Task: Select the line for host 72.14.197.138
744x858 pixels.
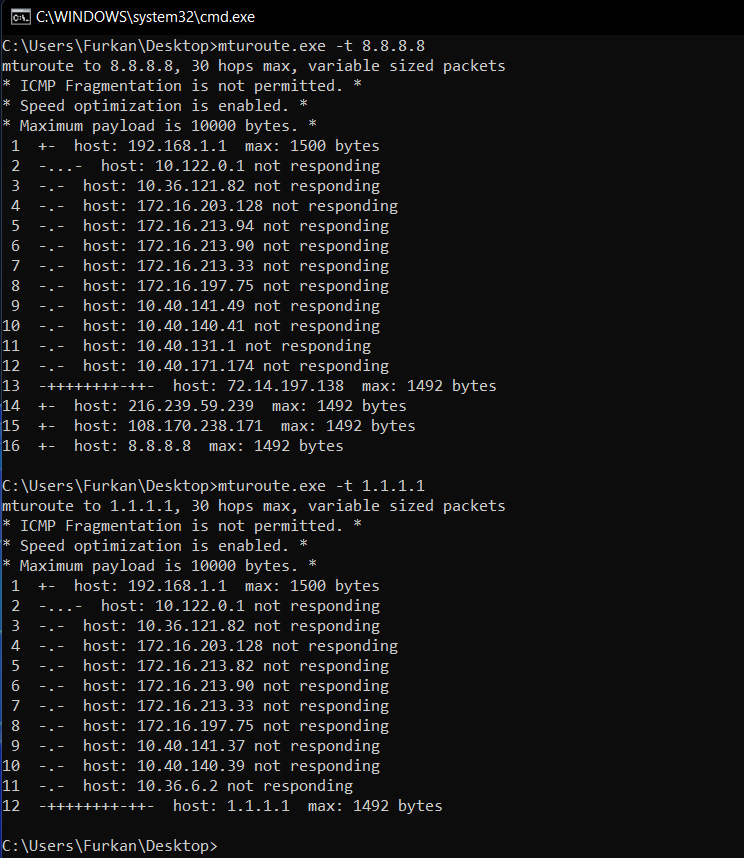Action: pos(249,386)
